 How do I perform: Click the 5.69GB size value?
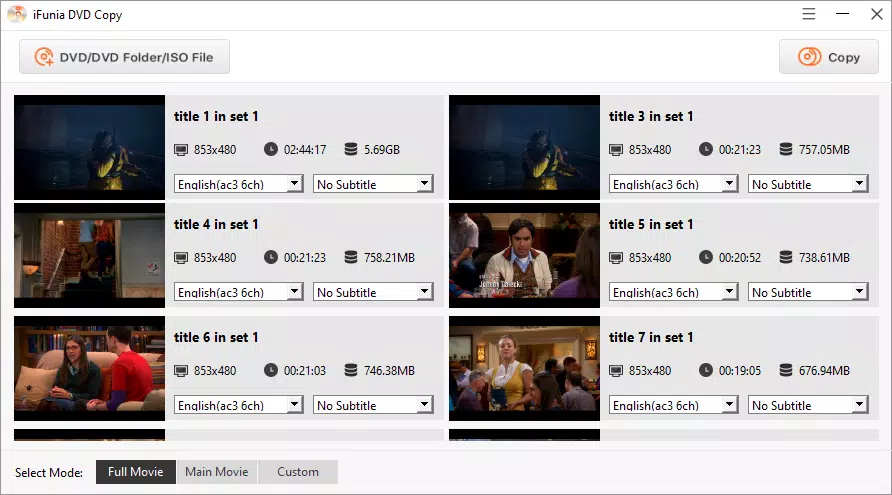382,150
